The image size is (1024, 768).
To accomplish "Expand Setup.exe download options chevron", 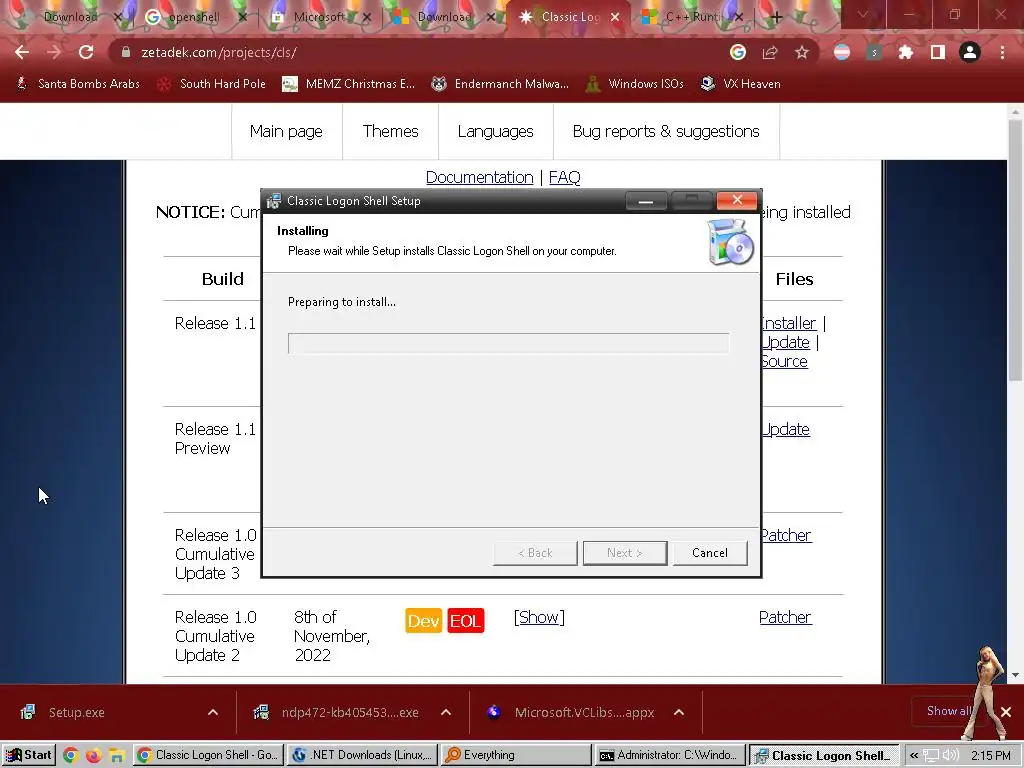I will coord(213,712).
